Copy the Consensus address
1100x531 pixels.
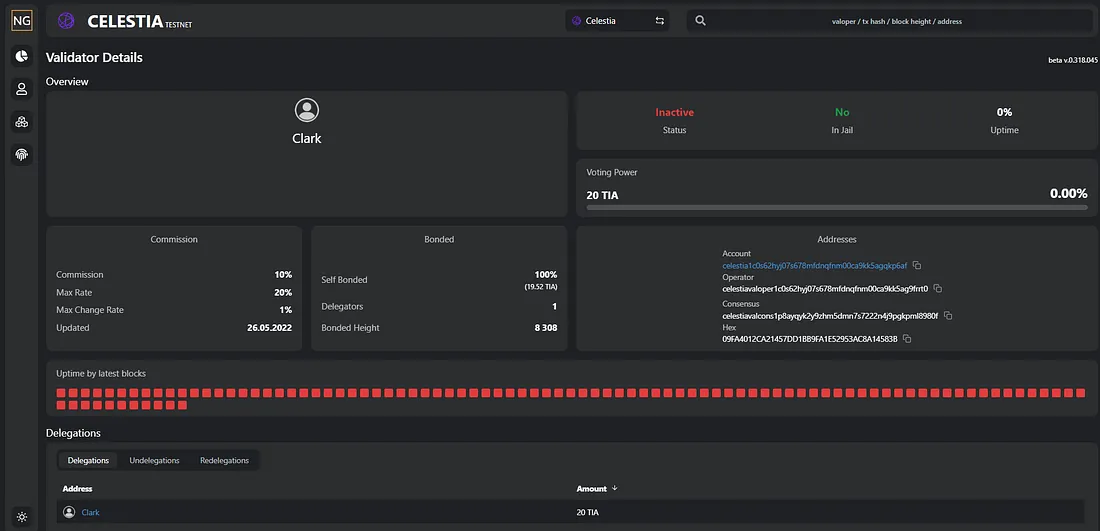[x=948, y=316]
